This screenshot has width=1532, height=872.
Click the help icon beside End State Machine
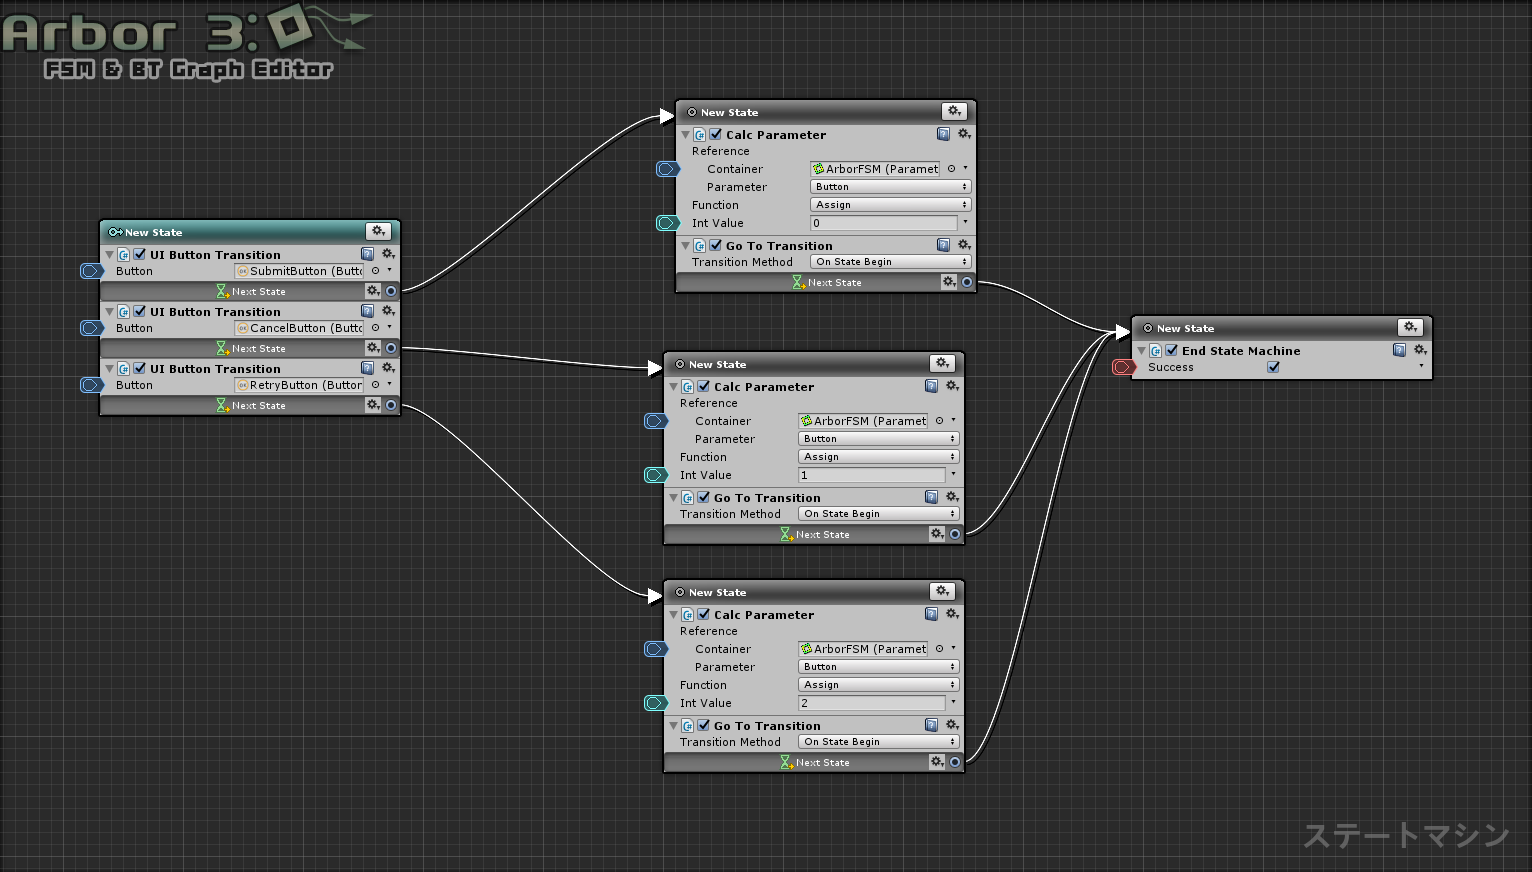point(1399,350)
